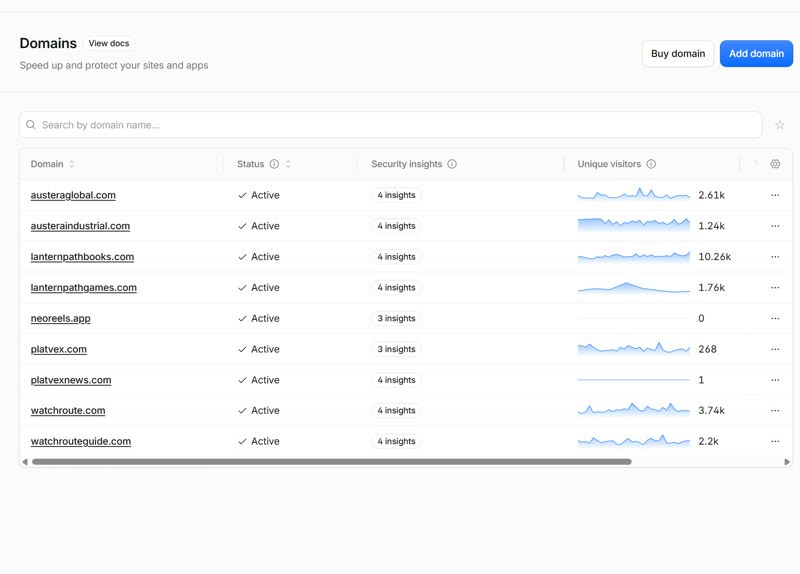Click the 1.76k visitors value
This screenshot has height=574, width=800.
[711, 287]
